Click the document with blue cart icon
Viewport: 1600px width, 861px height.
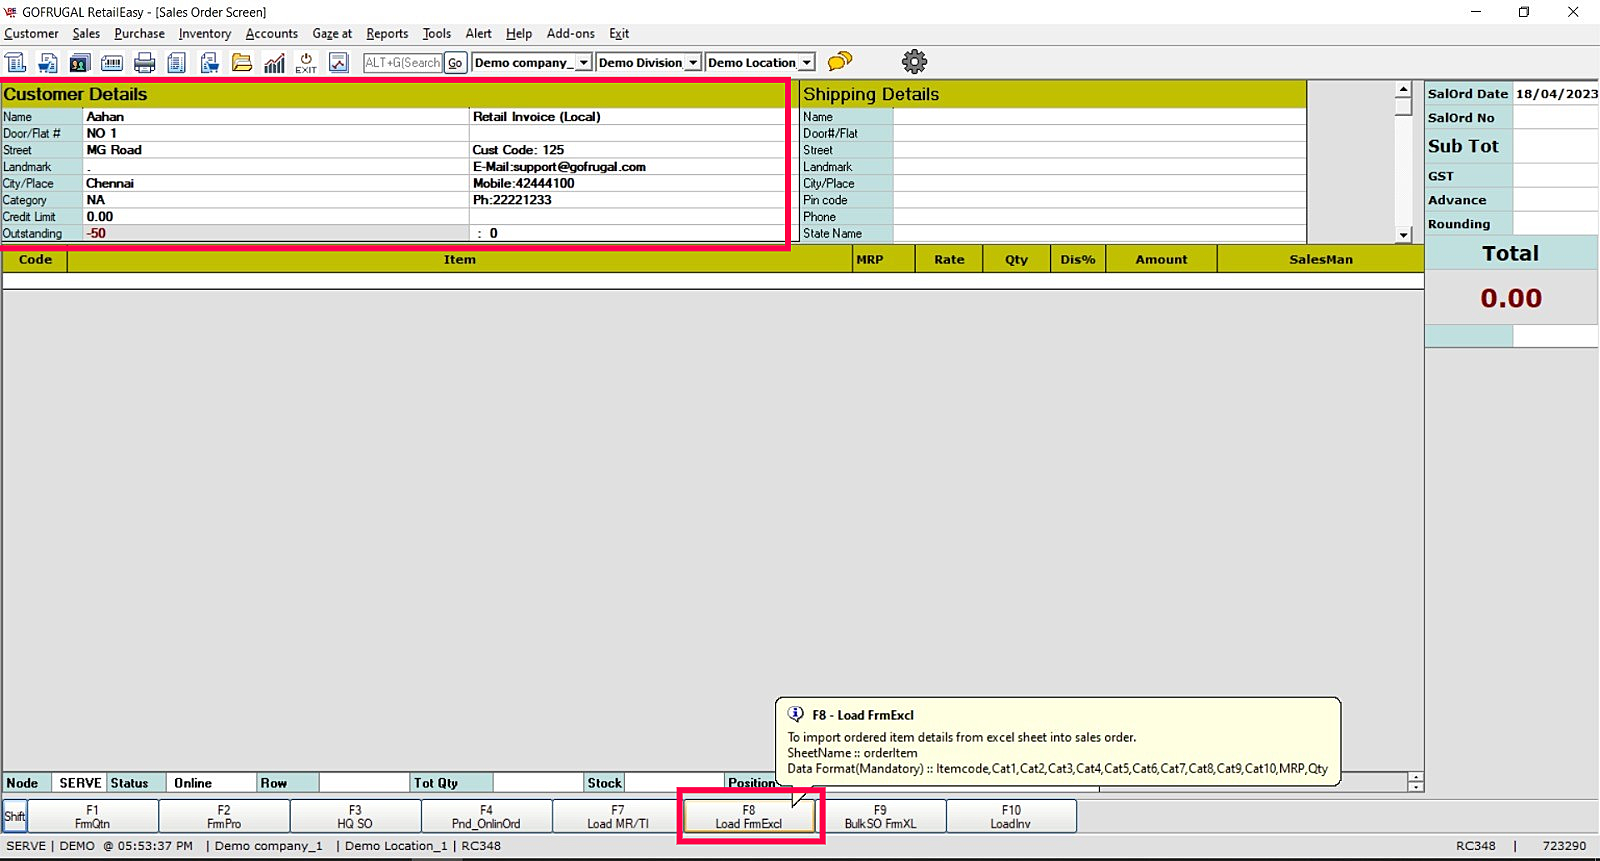(209, 62)
